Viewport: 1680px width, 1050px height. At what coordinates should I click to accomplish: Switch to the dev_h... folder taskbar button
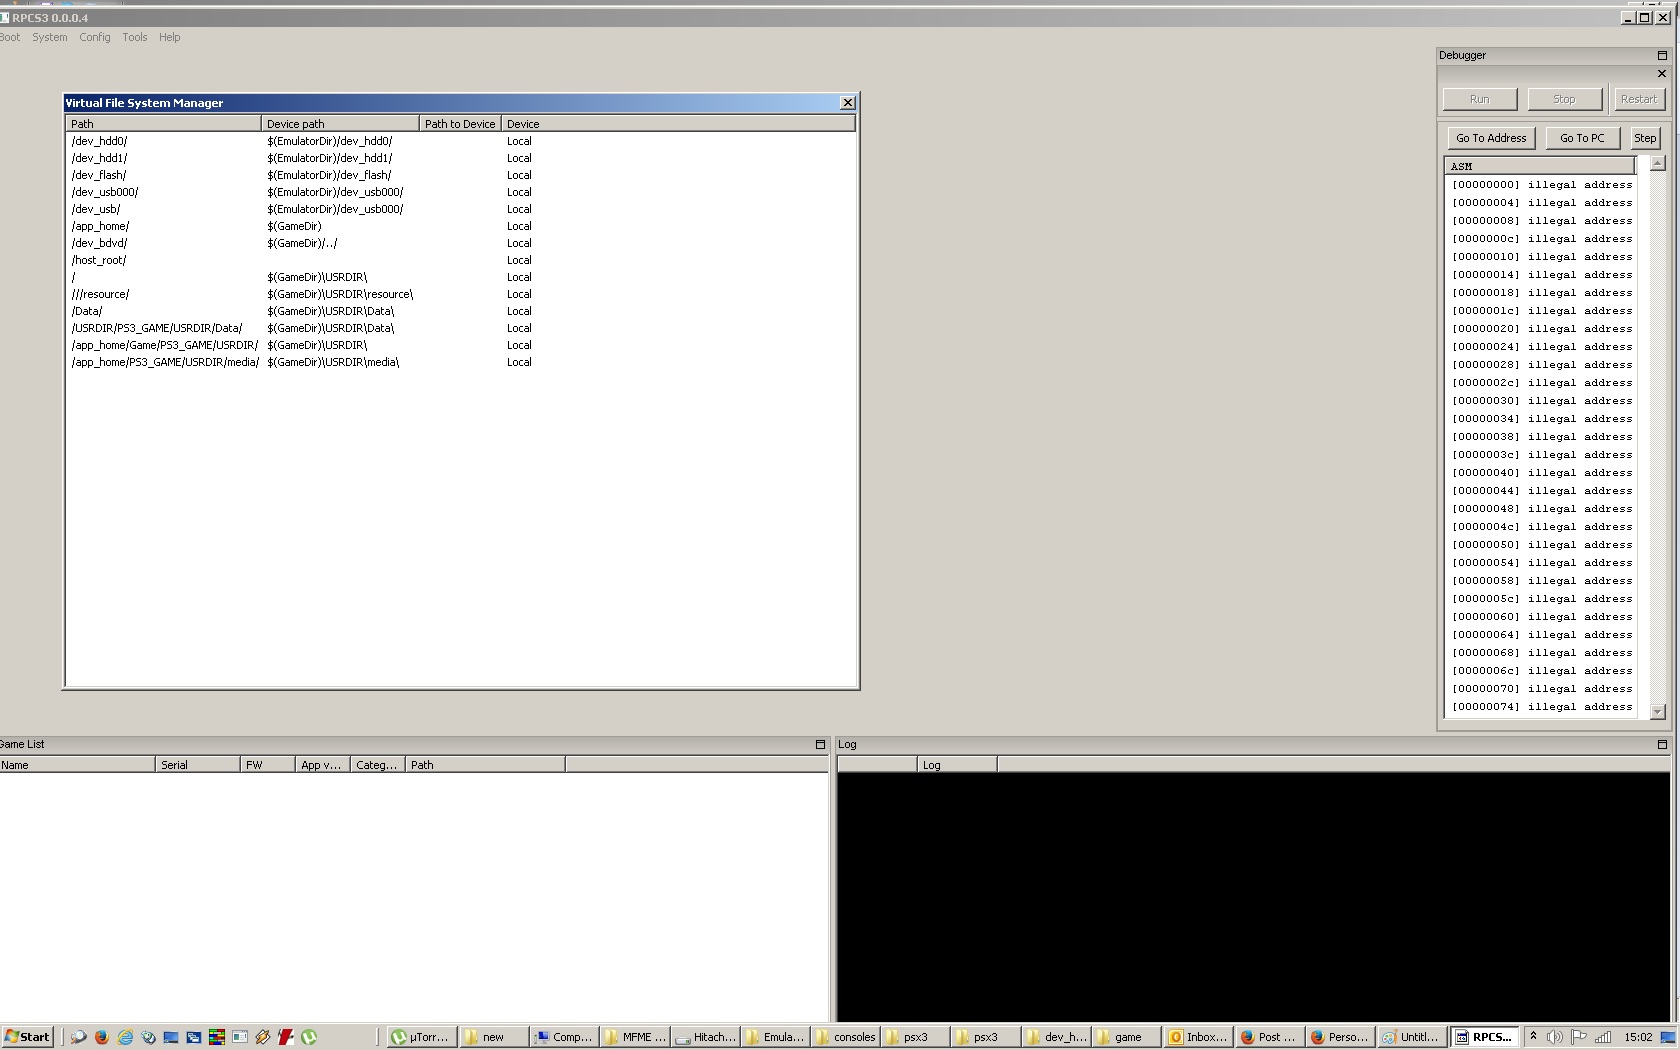1057,1037
